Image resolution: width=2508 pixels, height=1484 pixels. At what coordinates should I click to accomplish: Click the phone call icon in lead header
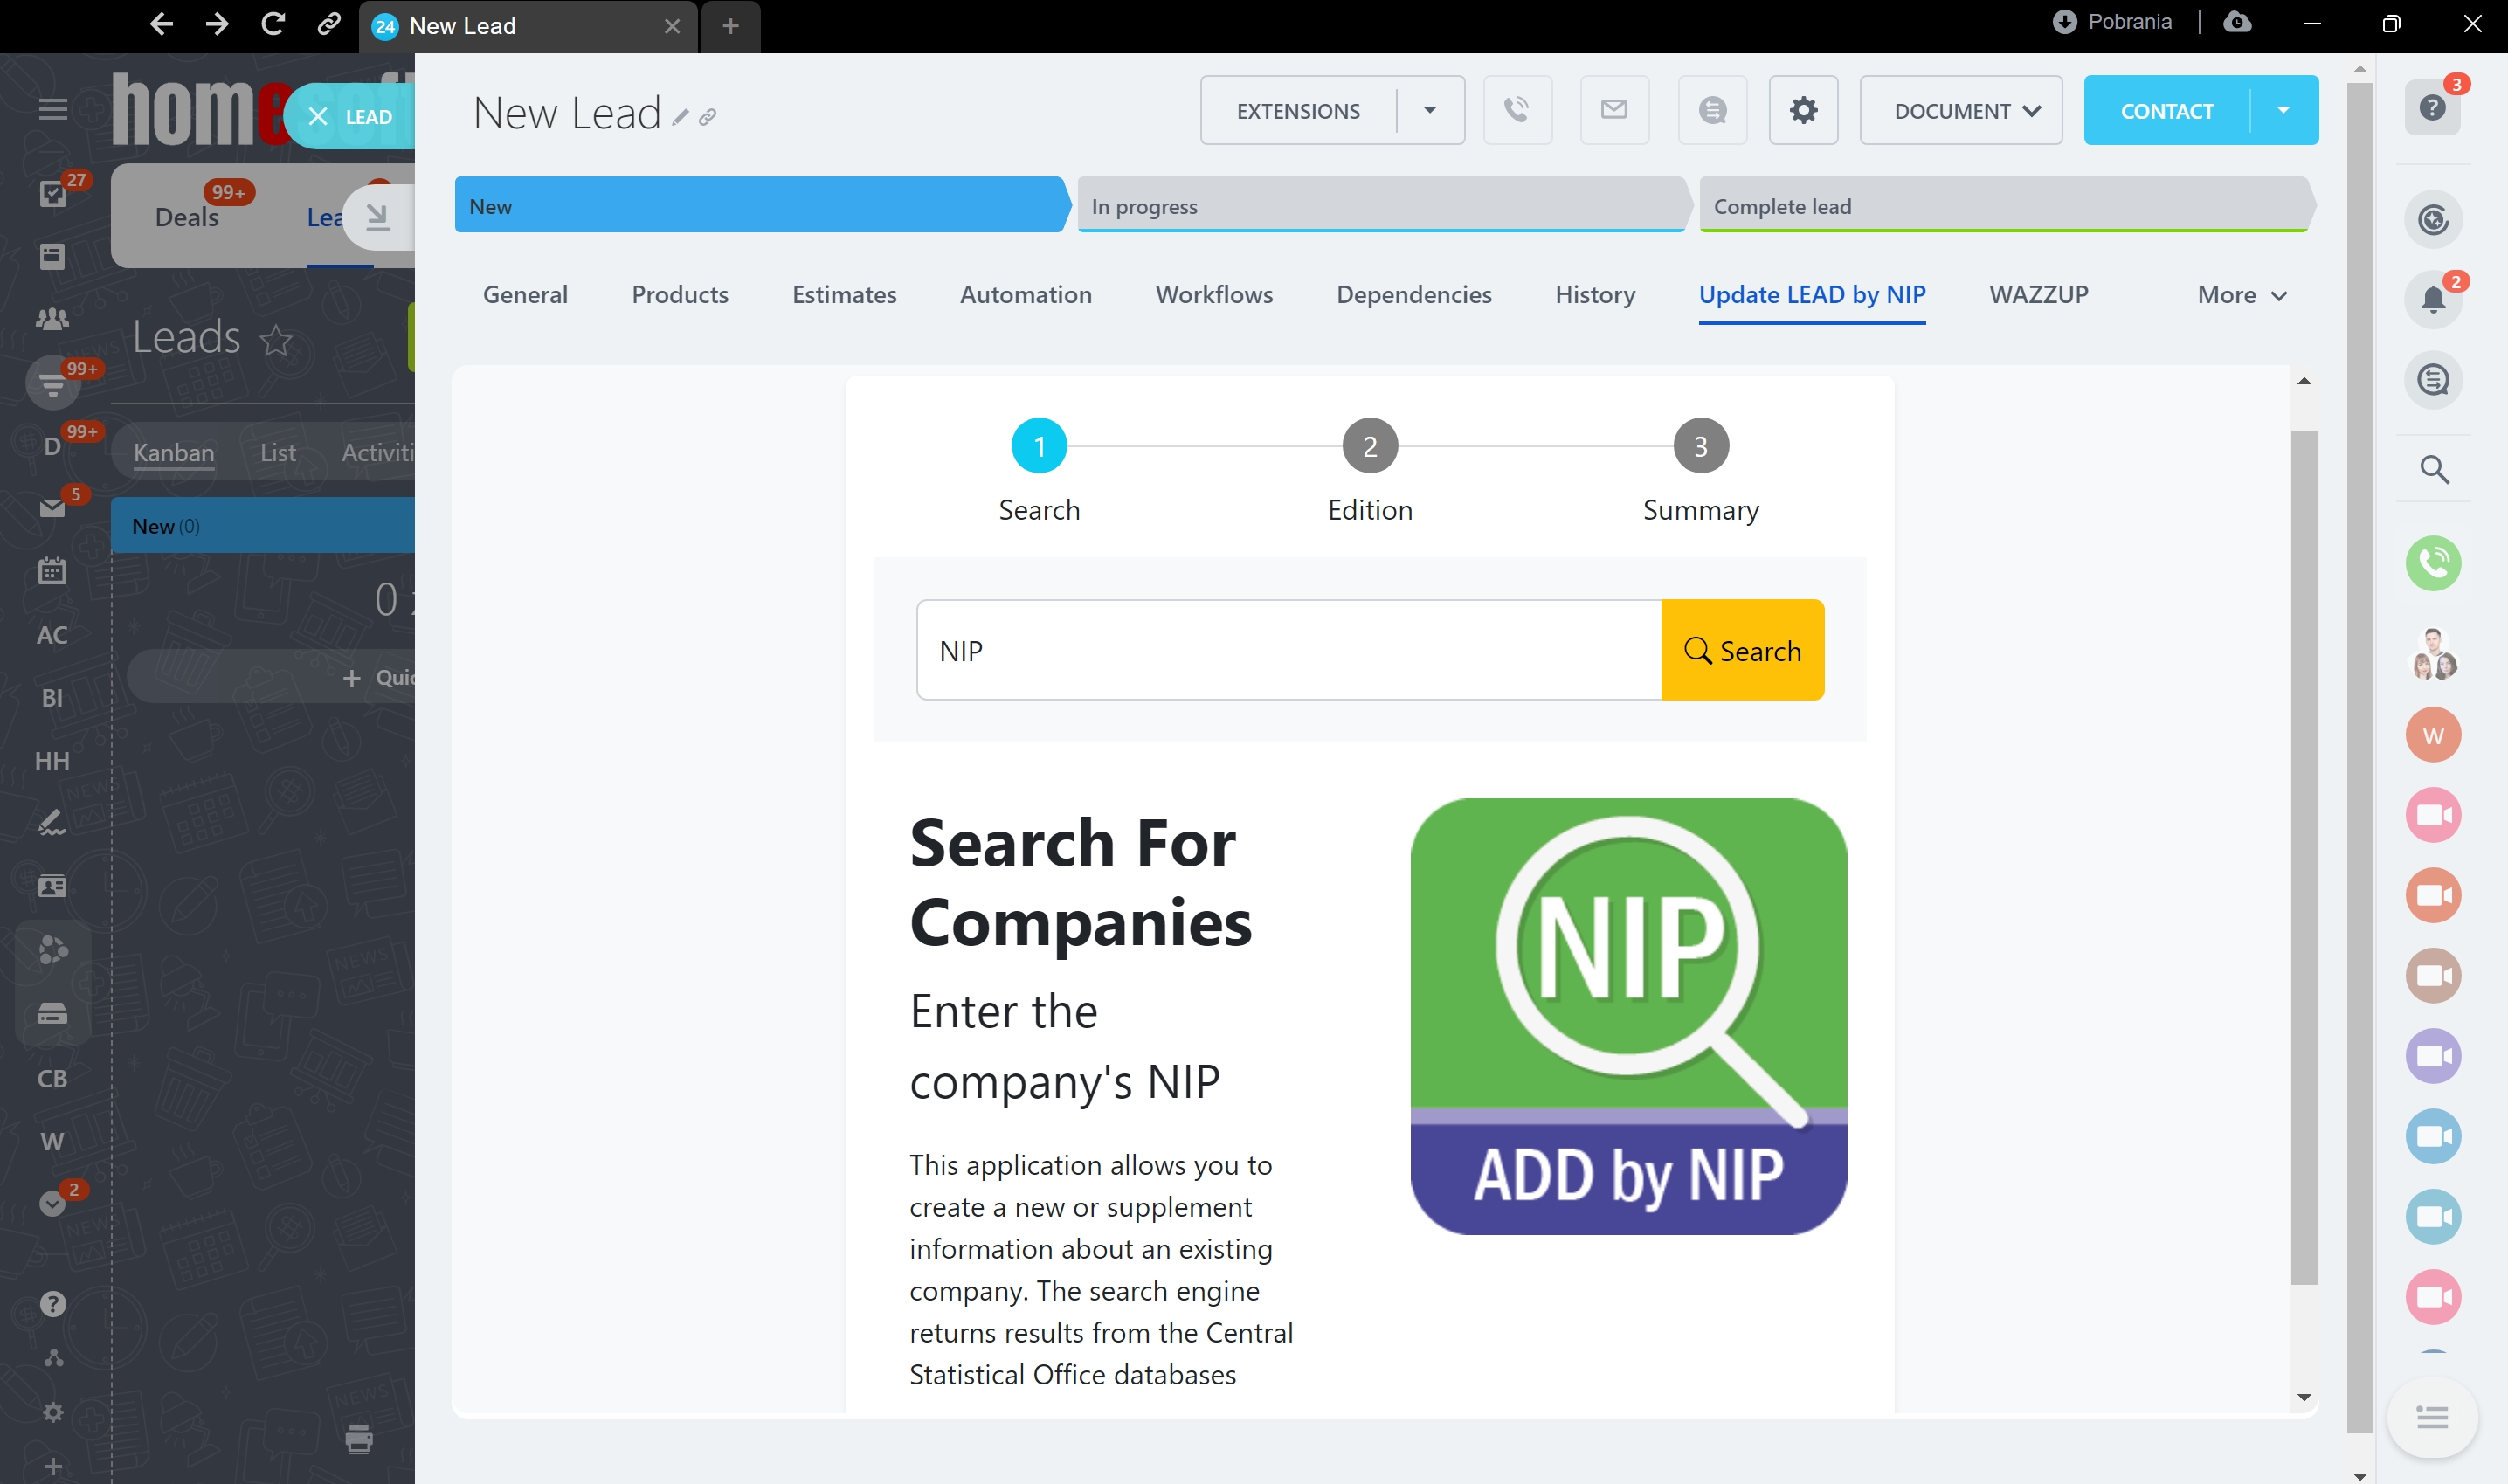1516,110
